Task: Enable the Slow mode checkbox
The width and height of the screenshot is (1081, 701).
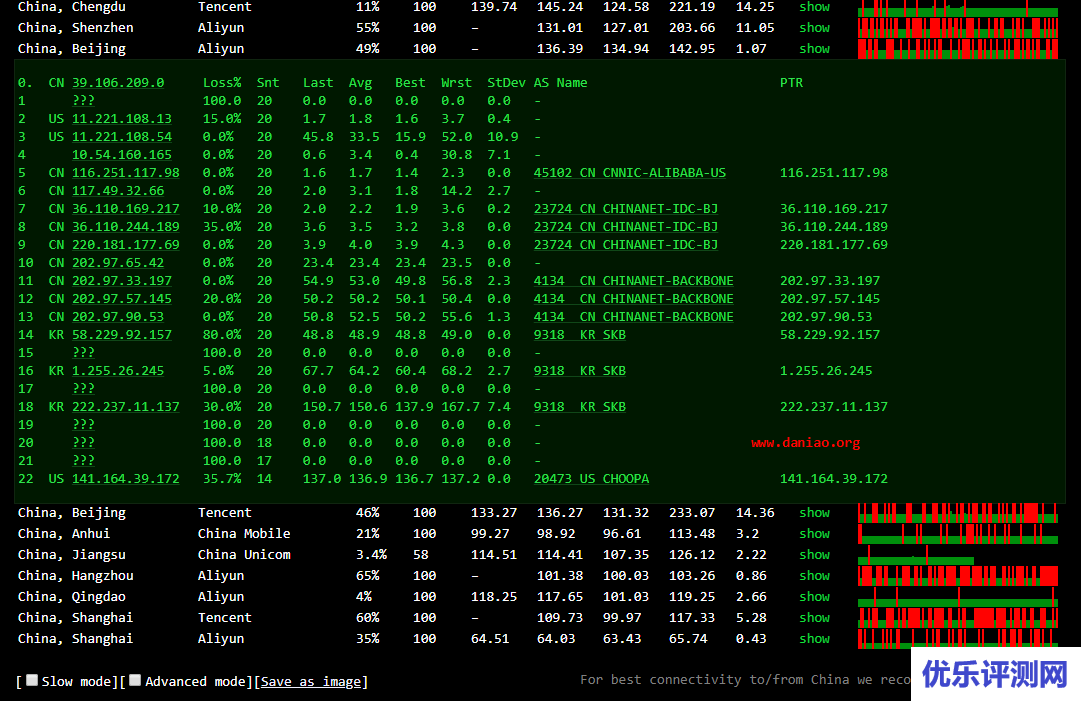Action: coord(32,680)
